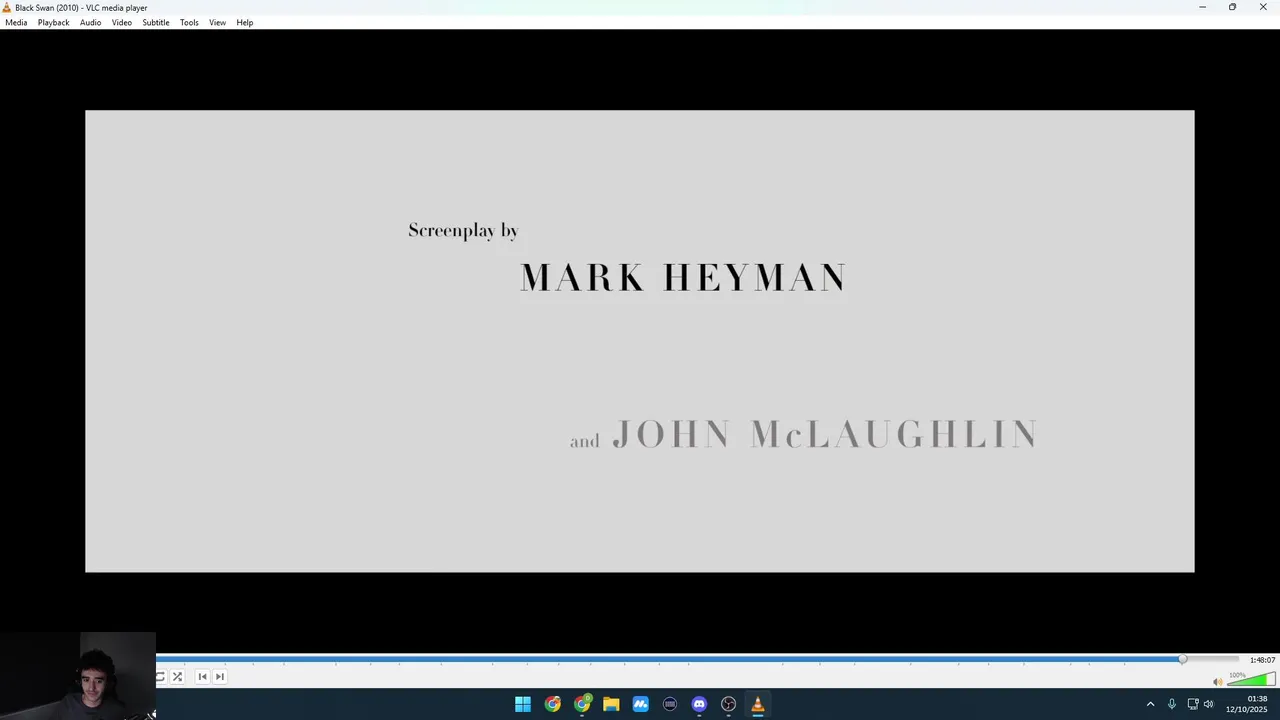The width and height of the screenshot is (1280, 720).
Task: Open the blue wave app taskbar icon
Action: point(641,704)
